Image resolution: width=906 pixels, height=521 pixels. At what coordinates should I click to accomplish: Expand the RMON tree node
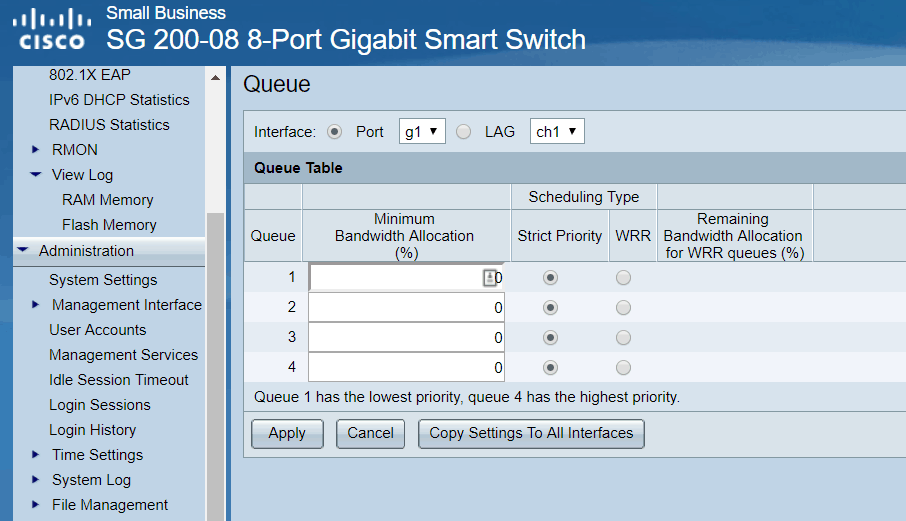coord(37,150)
